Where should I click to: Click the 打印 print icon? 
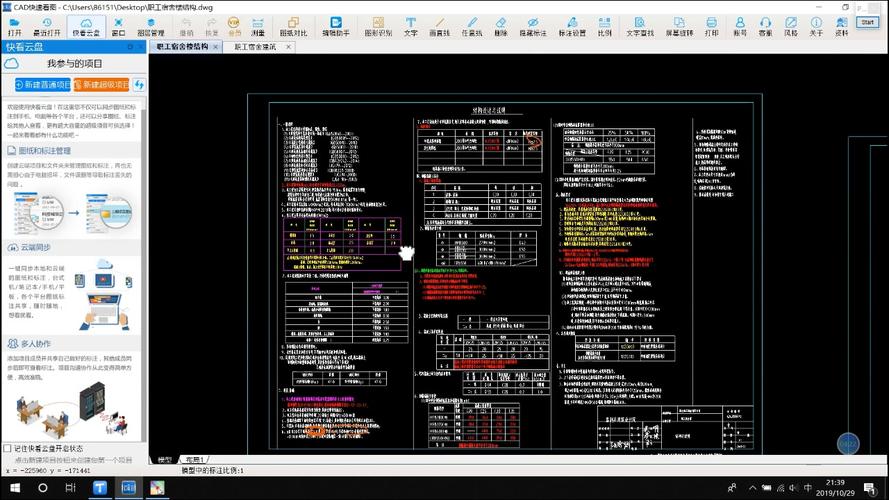pyautogui.click(x=712, y=27)
